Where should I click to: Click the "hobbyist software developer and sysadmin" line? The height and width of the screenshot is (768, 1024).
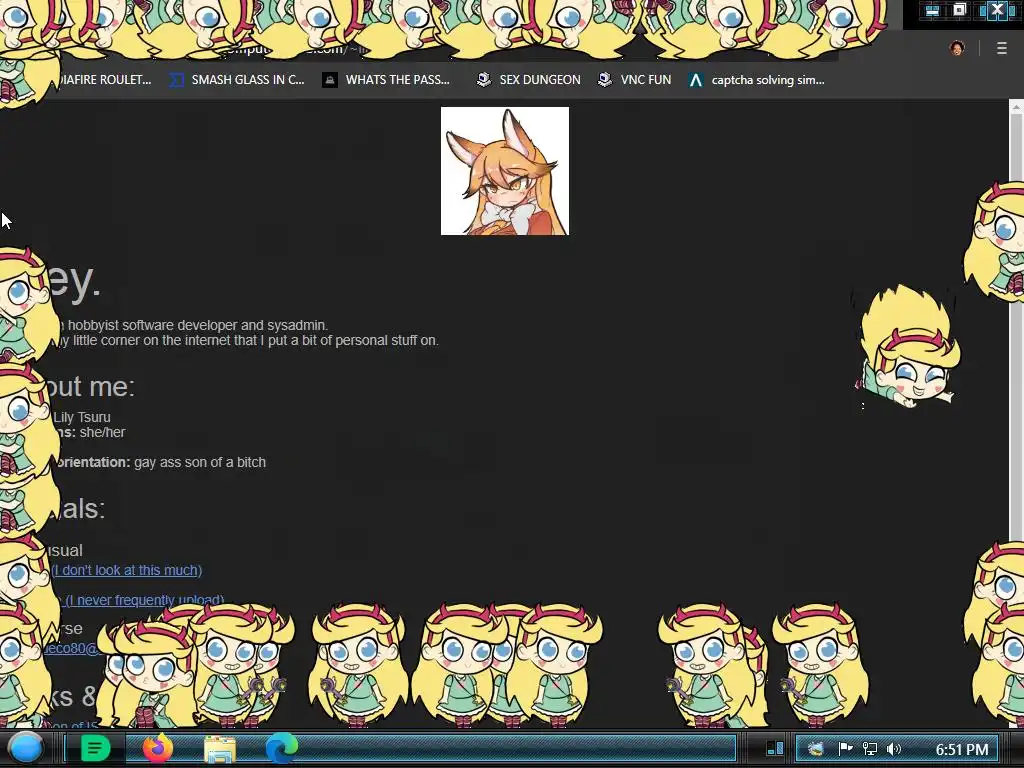[x=198, y=325]
